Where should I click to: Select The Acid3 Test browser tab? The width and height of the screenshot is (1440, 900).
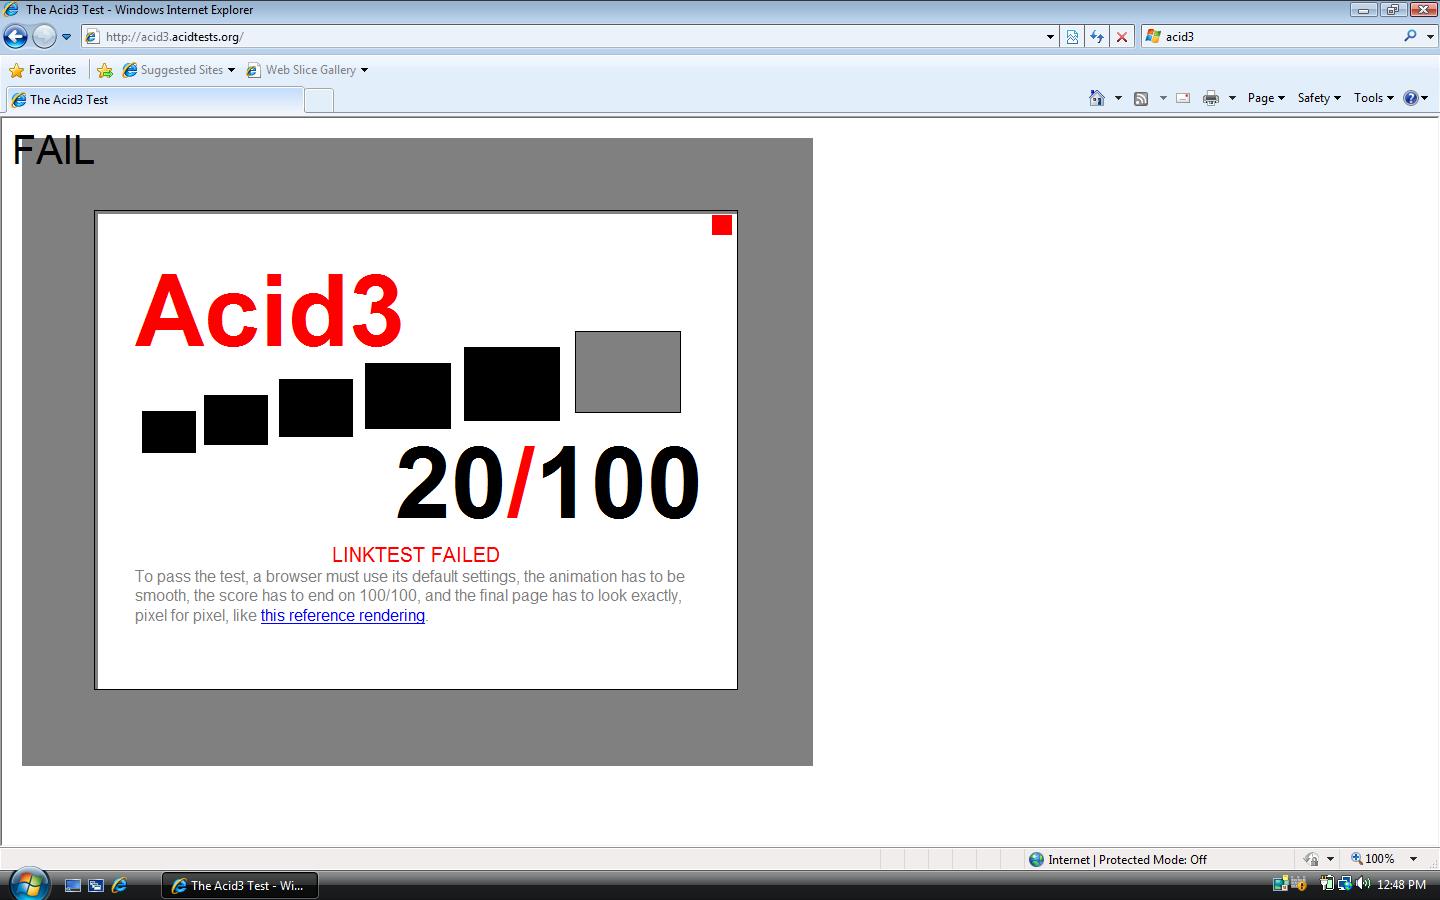[x=154, y=100]
